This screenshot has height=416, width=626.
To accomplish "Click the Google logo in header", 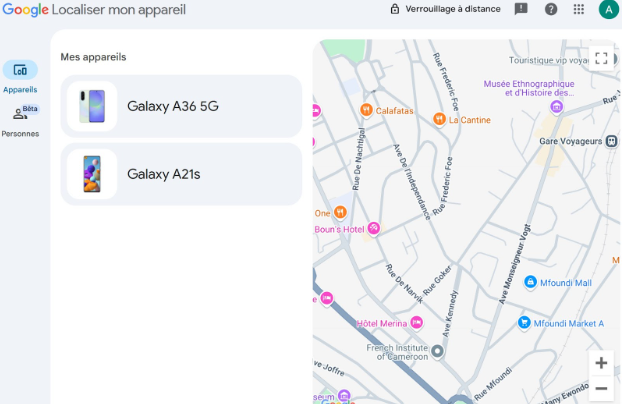I will pyautogui.click(x=26, y=10).
